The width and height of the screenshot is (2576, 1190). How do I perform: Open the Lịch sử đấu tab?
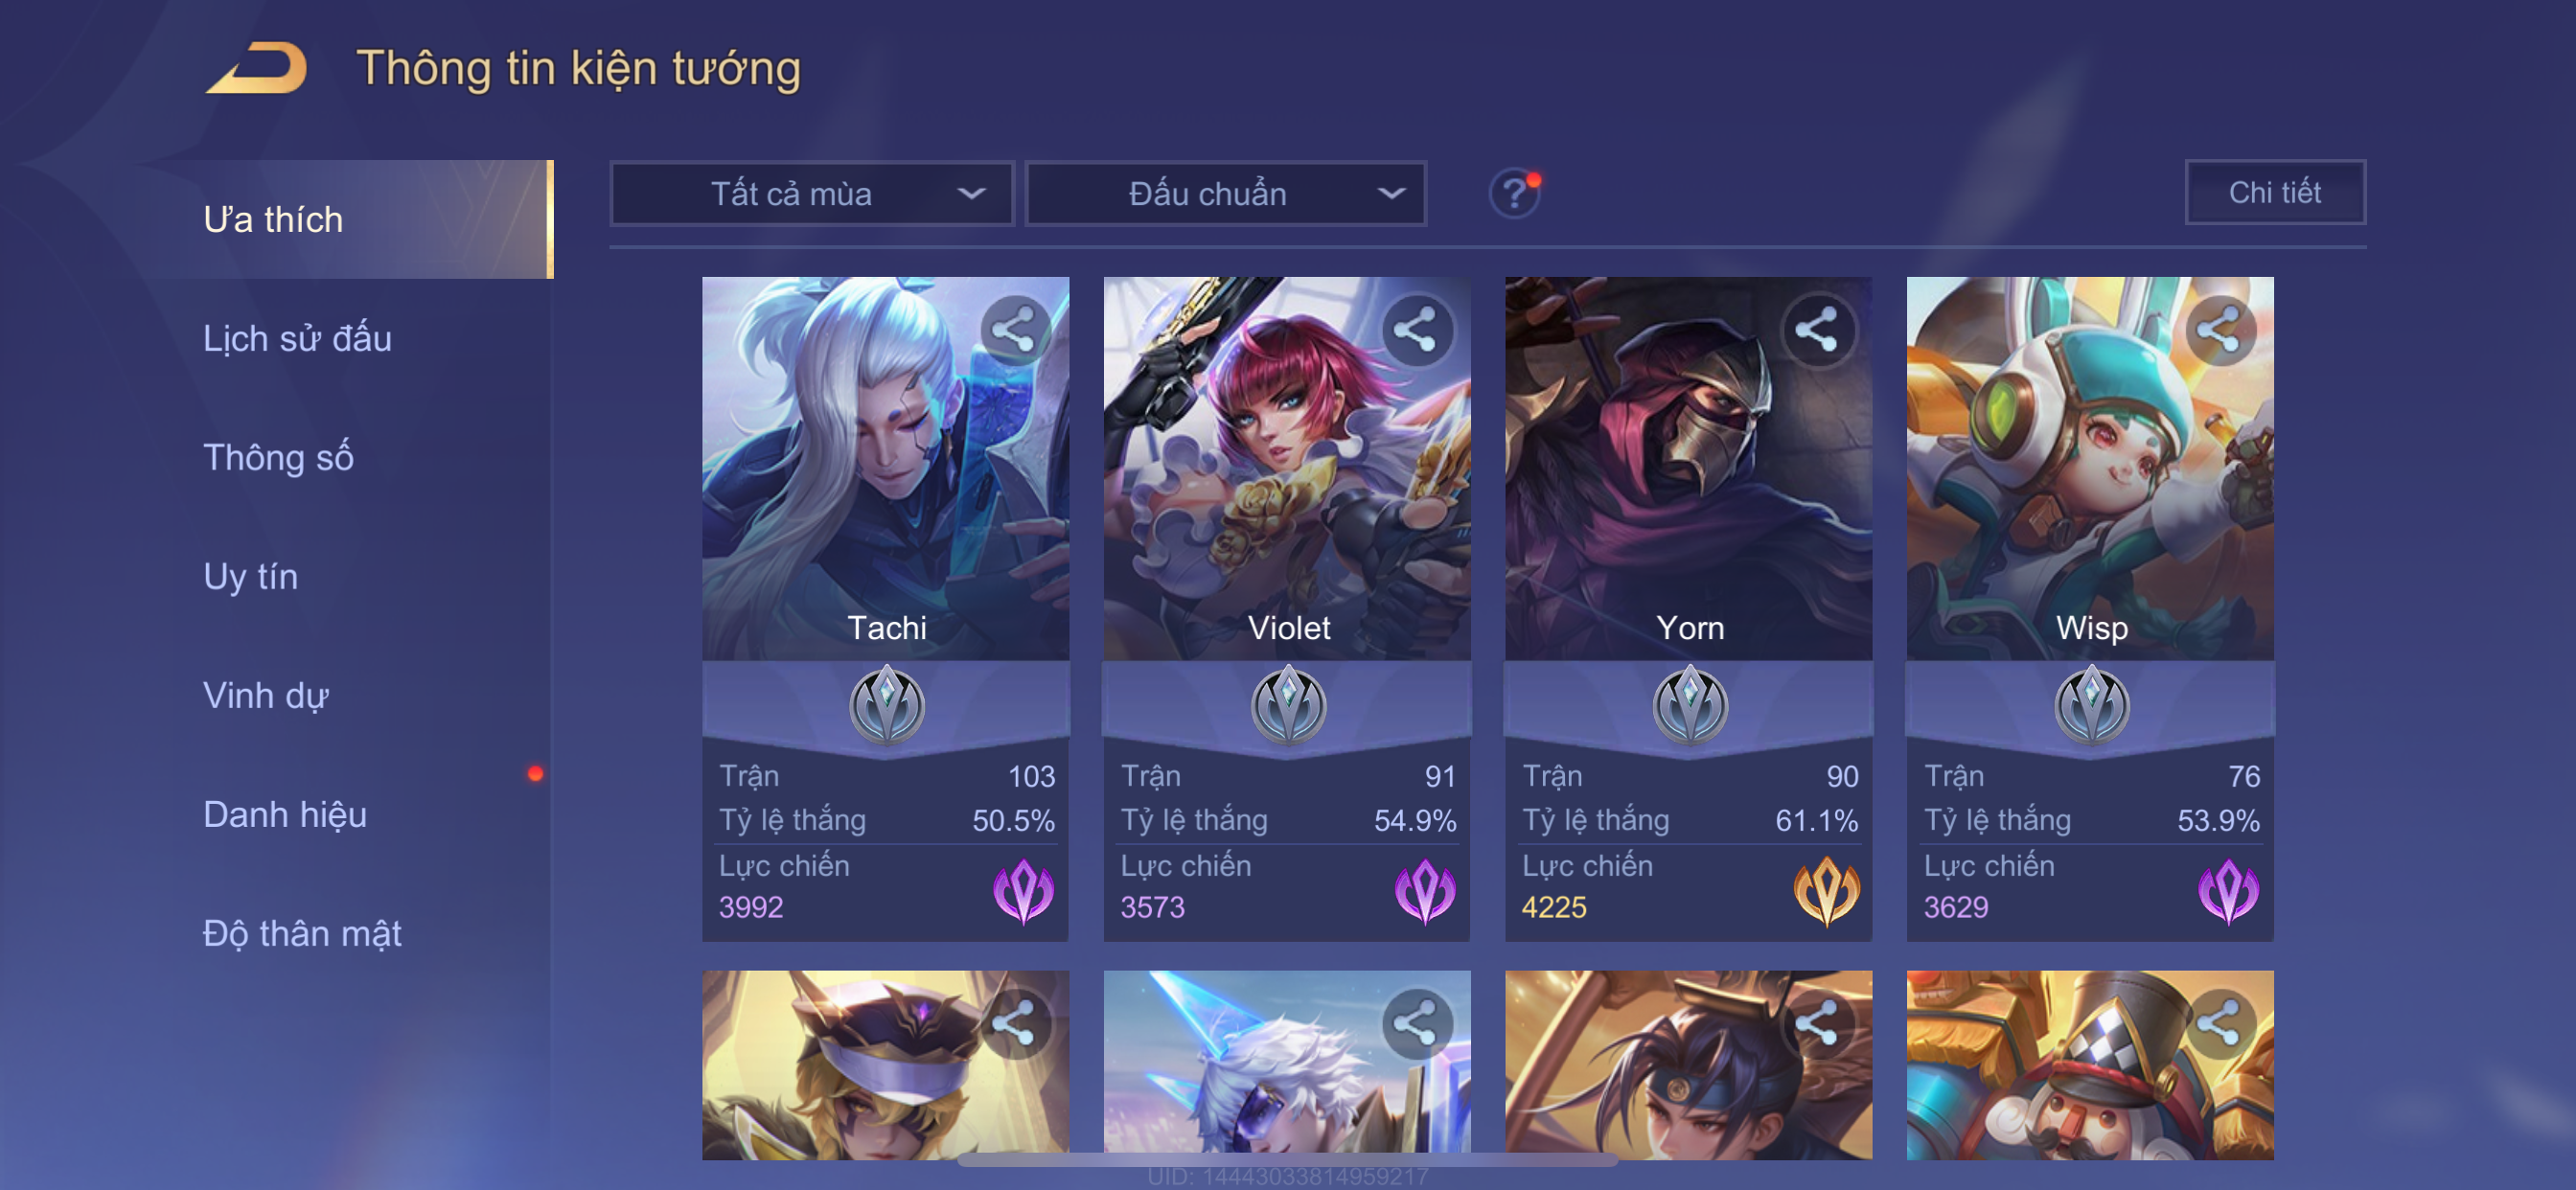297,338
